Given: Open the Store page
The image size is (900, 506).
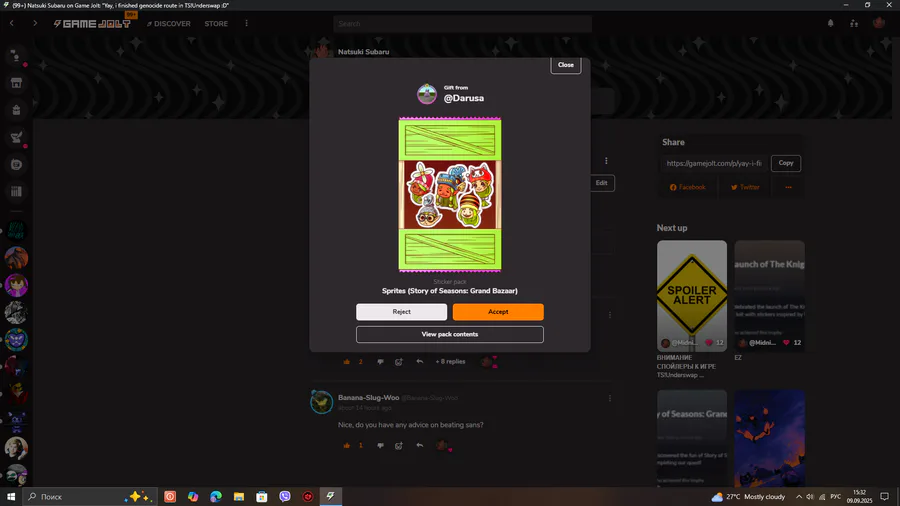Looking at the screenshot, I should 216,24.
